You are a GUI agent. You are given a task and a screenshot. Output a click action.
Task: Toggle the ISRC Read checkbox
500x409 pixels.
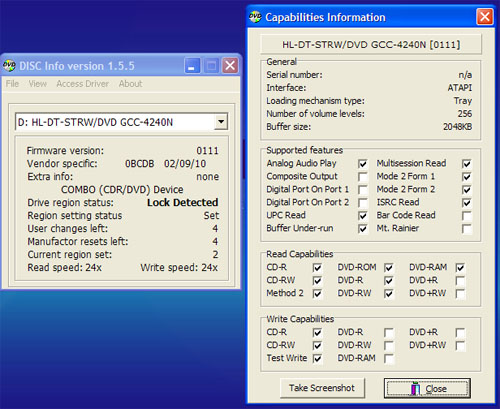(x=467, y=203)
